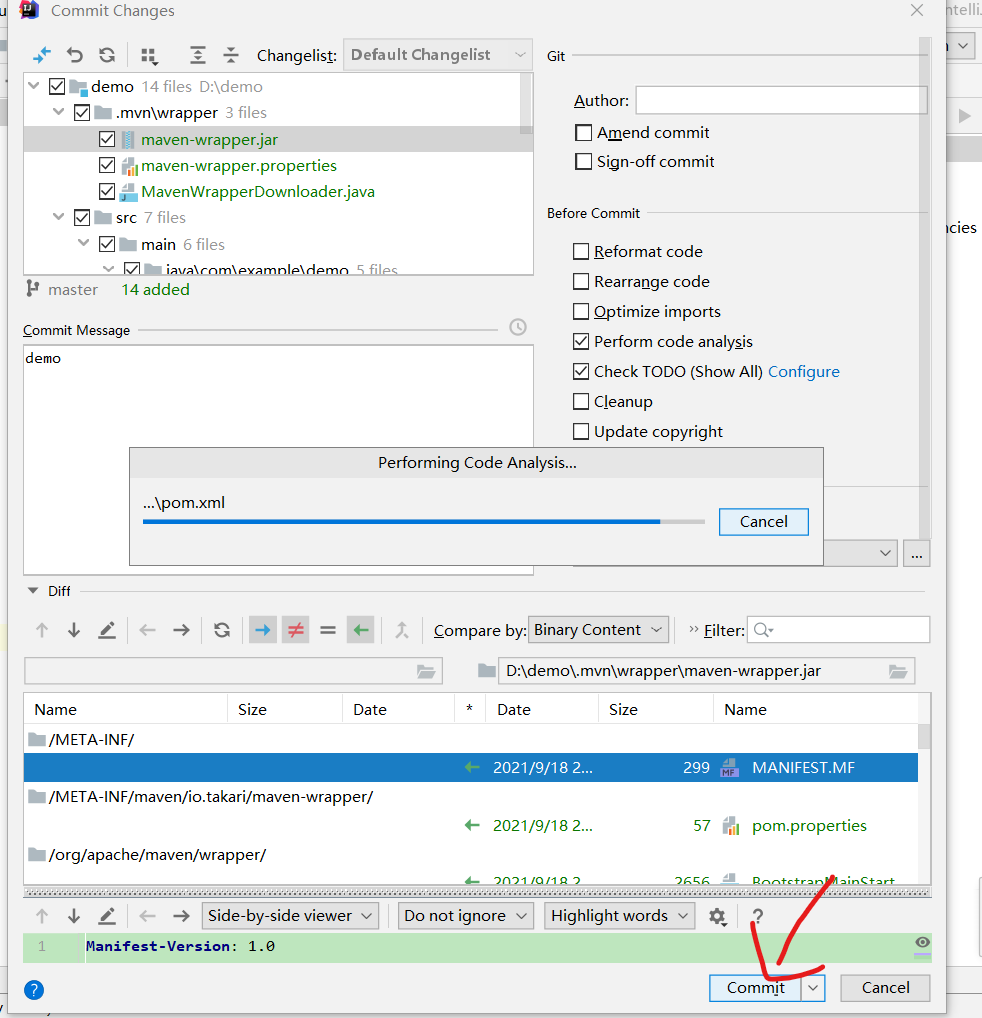The image size is (982, 1018).
Task: Uncheck the demo root folder checkbox
Action: pos(57,86)
